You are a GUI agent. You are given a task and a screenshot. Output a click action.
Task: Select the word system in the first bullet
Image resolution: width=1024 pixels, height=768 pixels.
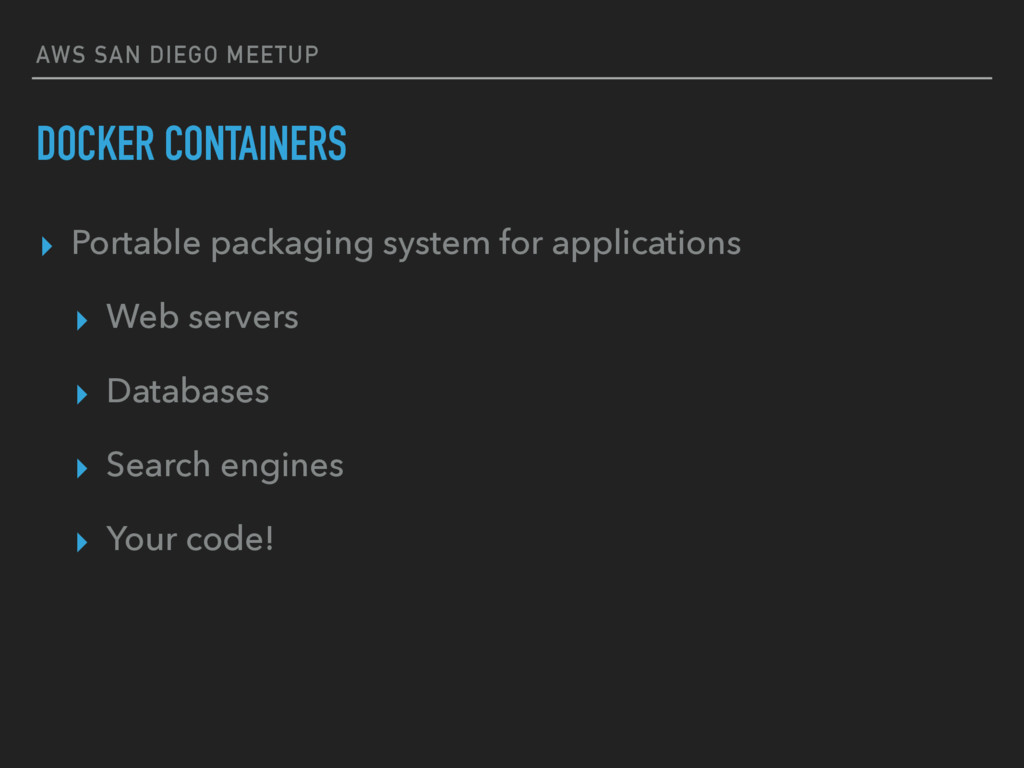(x=436, y=246)
